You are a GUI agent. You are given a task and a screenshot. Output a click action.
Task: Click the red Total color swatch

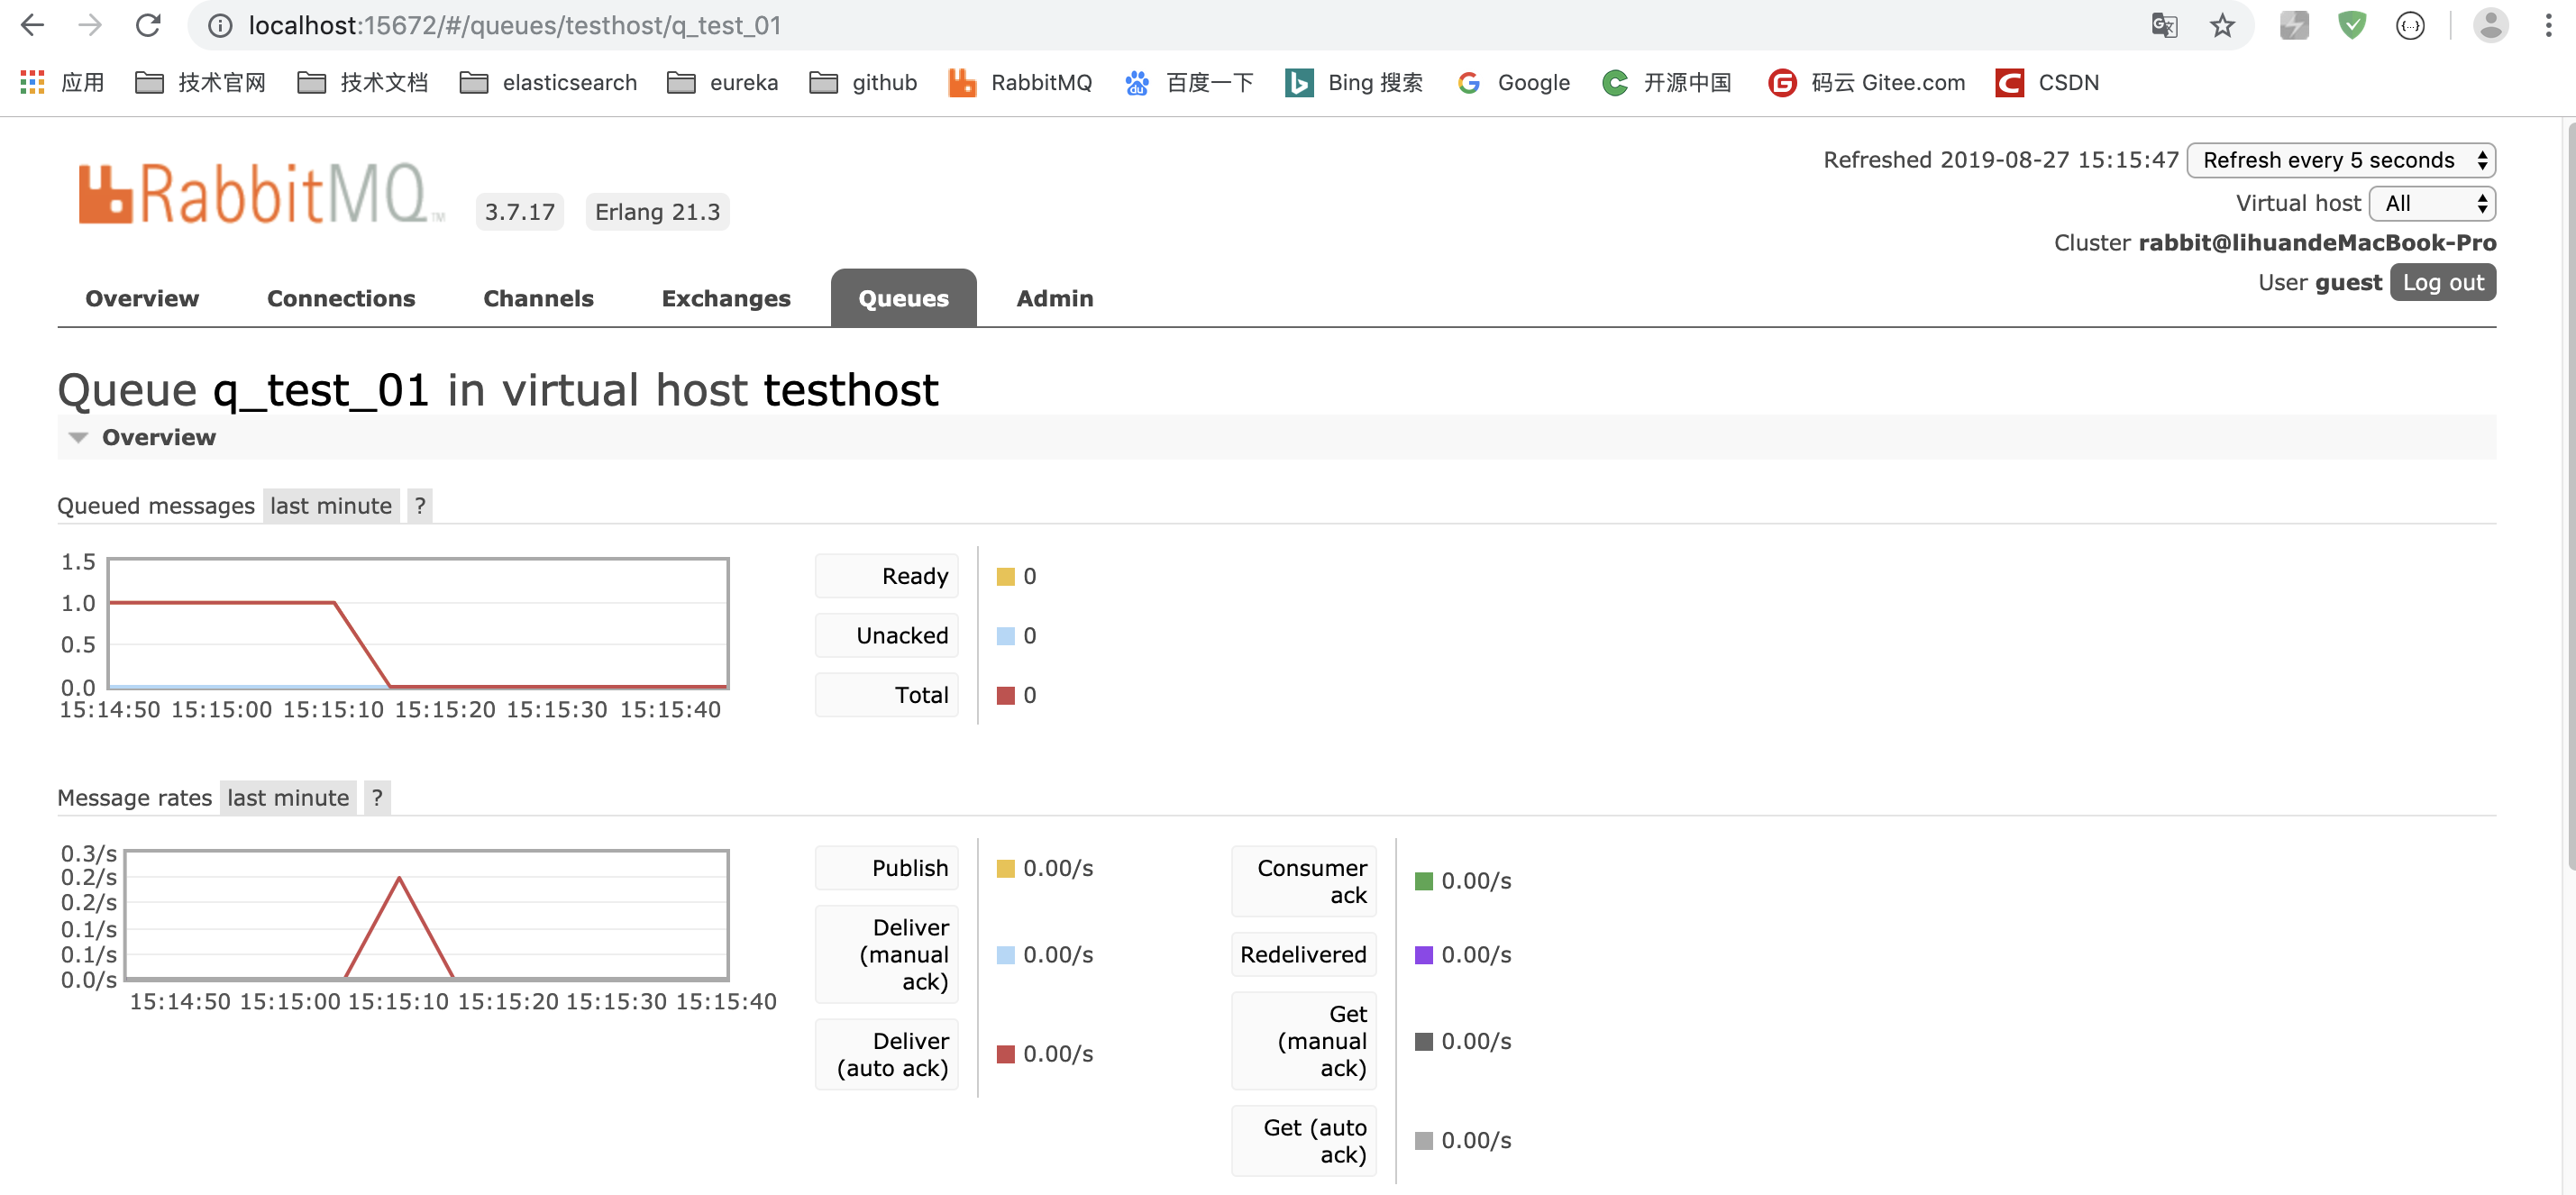(1005, 695)
